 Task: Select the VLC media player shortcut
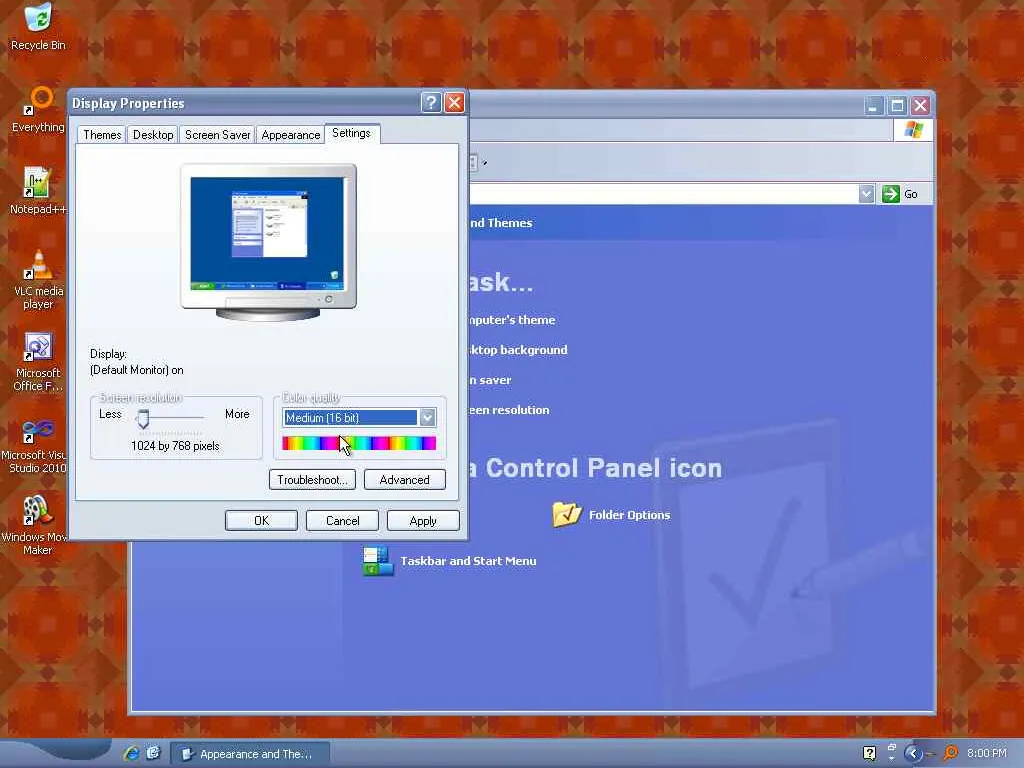tap(38, 280)
